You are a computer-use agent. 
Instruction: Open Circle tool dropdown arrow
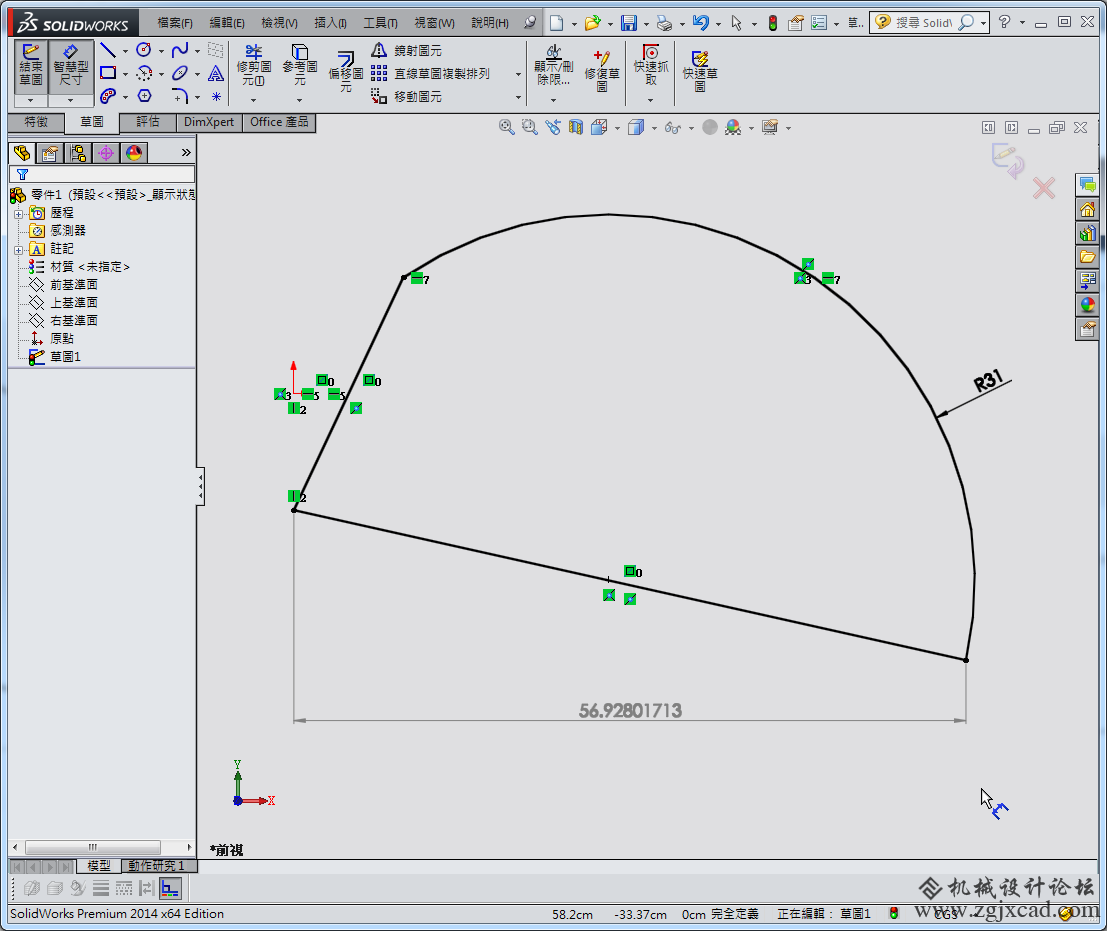pos(161,51)
